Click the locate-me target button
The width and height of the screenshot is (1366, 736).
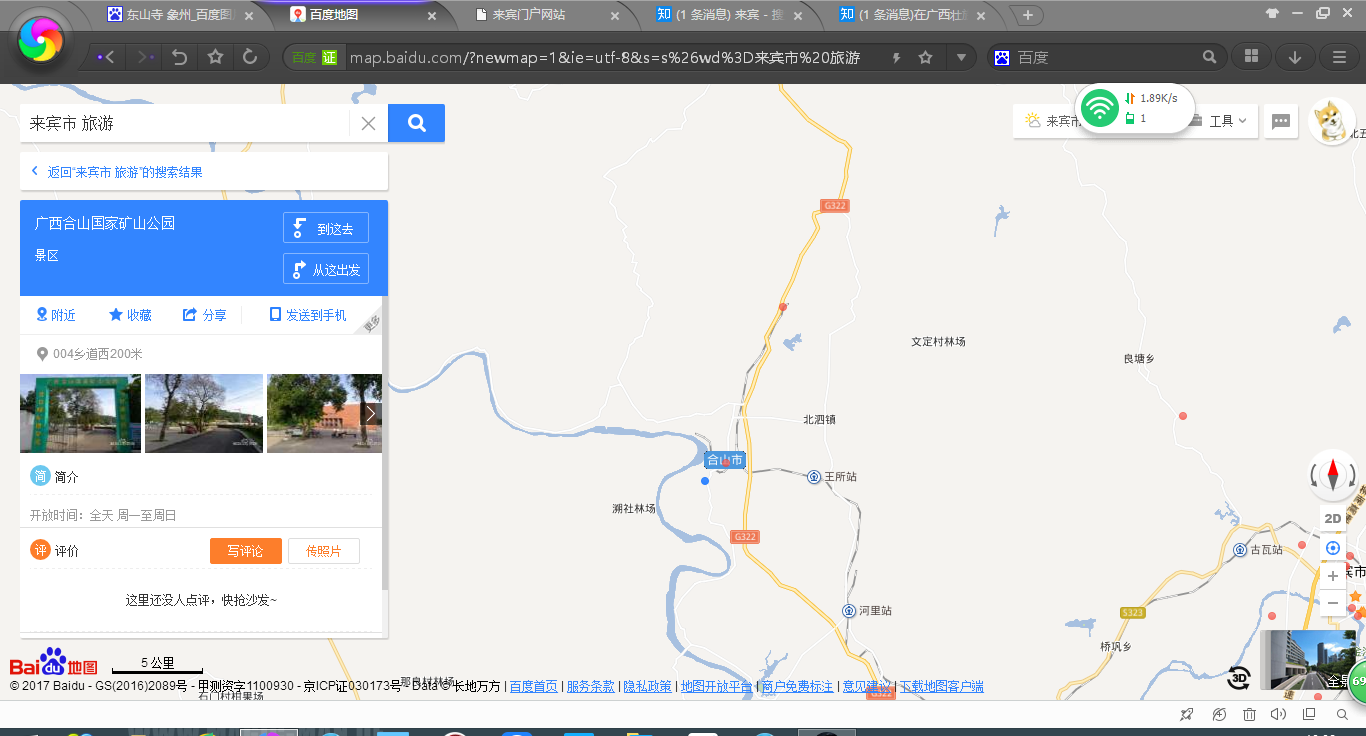[x=1333, y=548]
